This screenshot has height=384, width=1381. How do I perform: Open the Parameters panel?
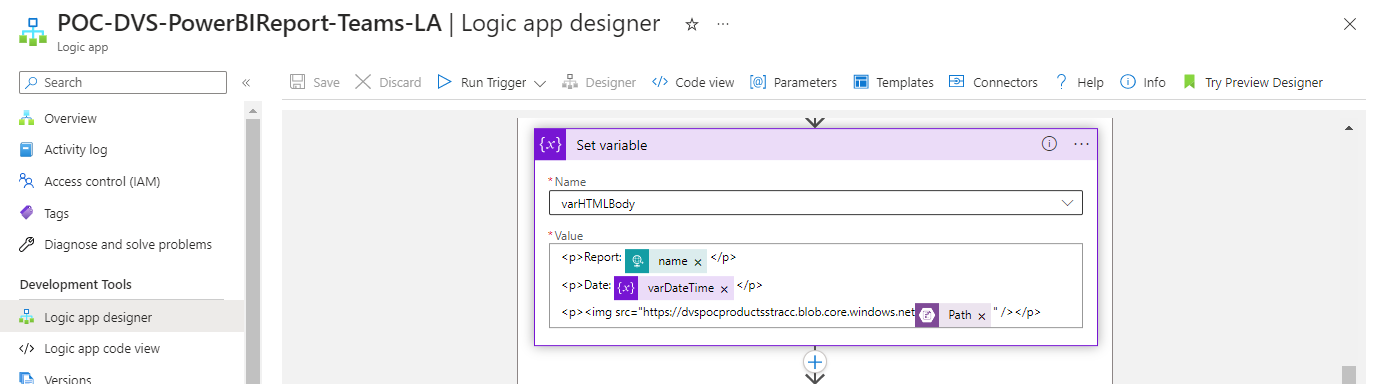[x=793, y=82]
